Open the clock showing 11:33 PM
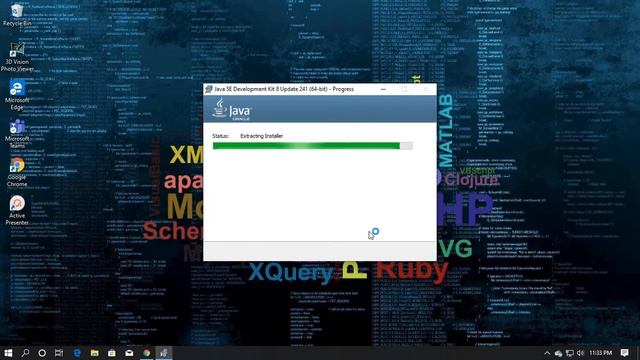The image size is (640, 360). tap(600, 353)
